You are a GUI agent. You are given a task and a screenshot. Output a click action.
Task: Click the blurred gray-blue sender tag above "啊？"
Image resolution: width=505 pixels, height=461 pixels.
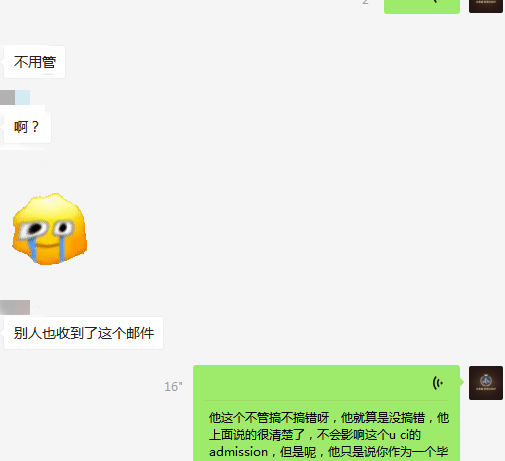(x=15, y=97)
